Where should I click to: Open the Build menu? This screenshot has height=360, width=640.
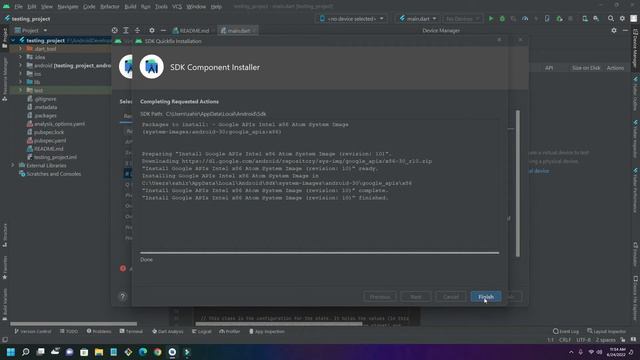[x=130, y=7]
